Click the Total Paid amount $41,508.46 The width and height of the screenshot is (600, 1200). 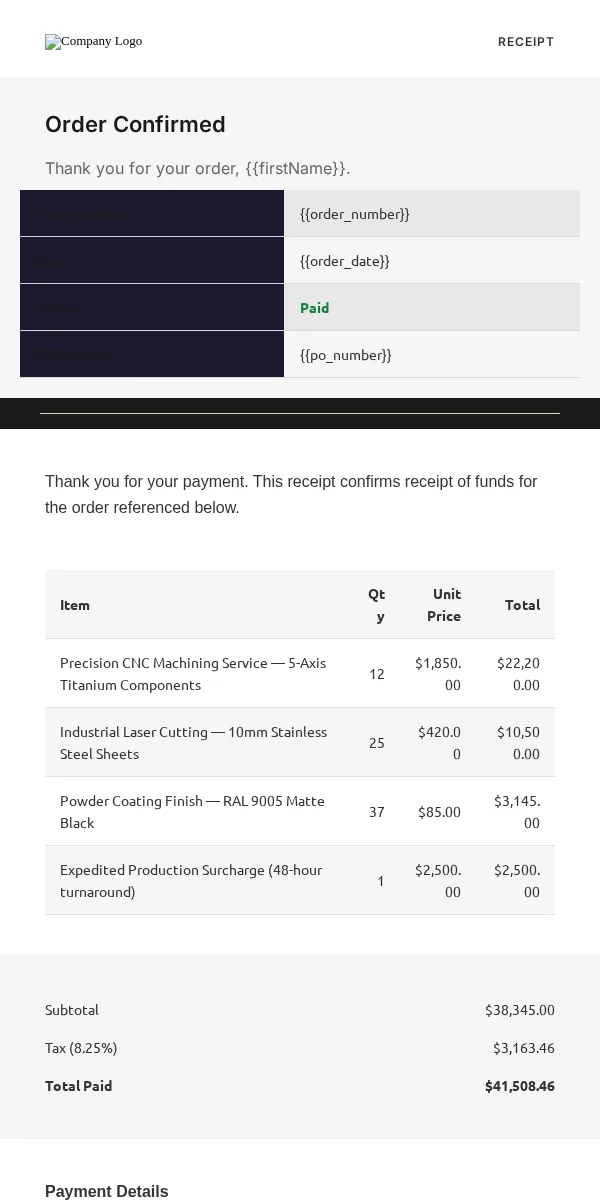coord(520,1085)
